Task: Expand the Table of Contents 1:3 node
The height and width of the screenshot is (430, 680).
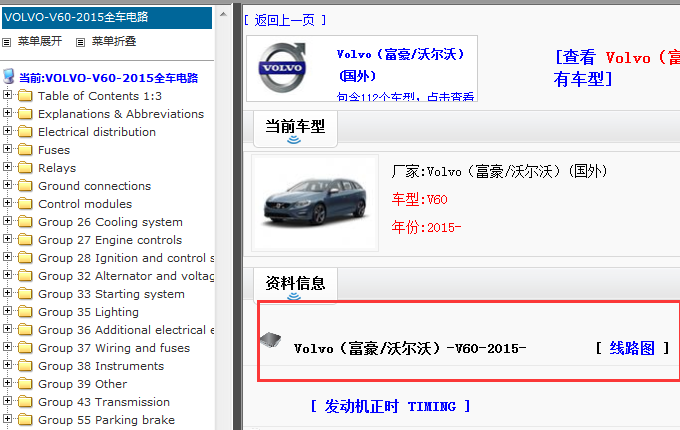Action: click(7, 94)
